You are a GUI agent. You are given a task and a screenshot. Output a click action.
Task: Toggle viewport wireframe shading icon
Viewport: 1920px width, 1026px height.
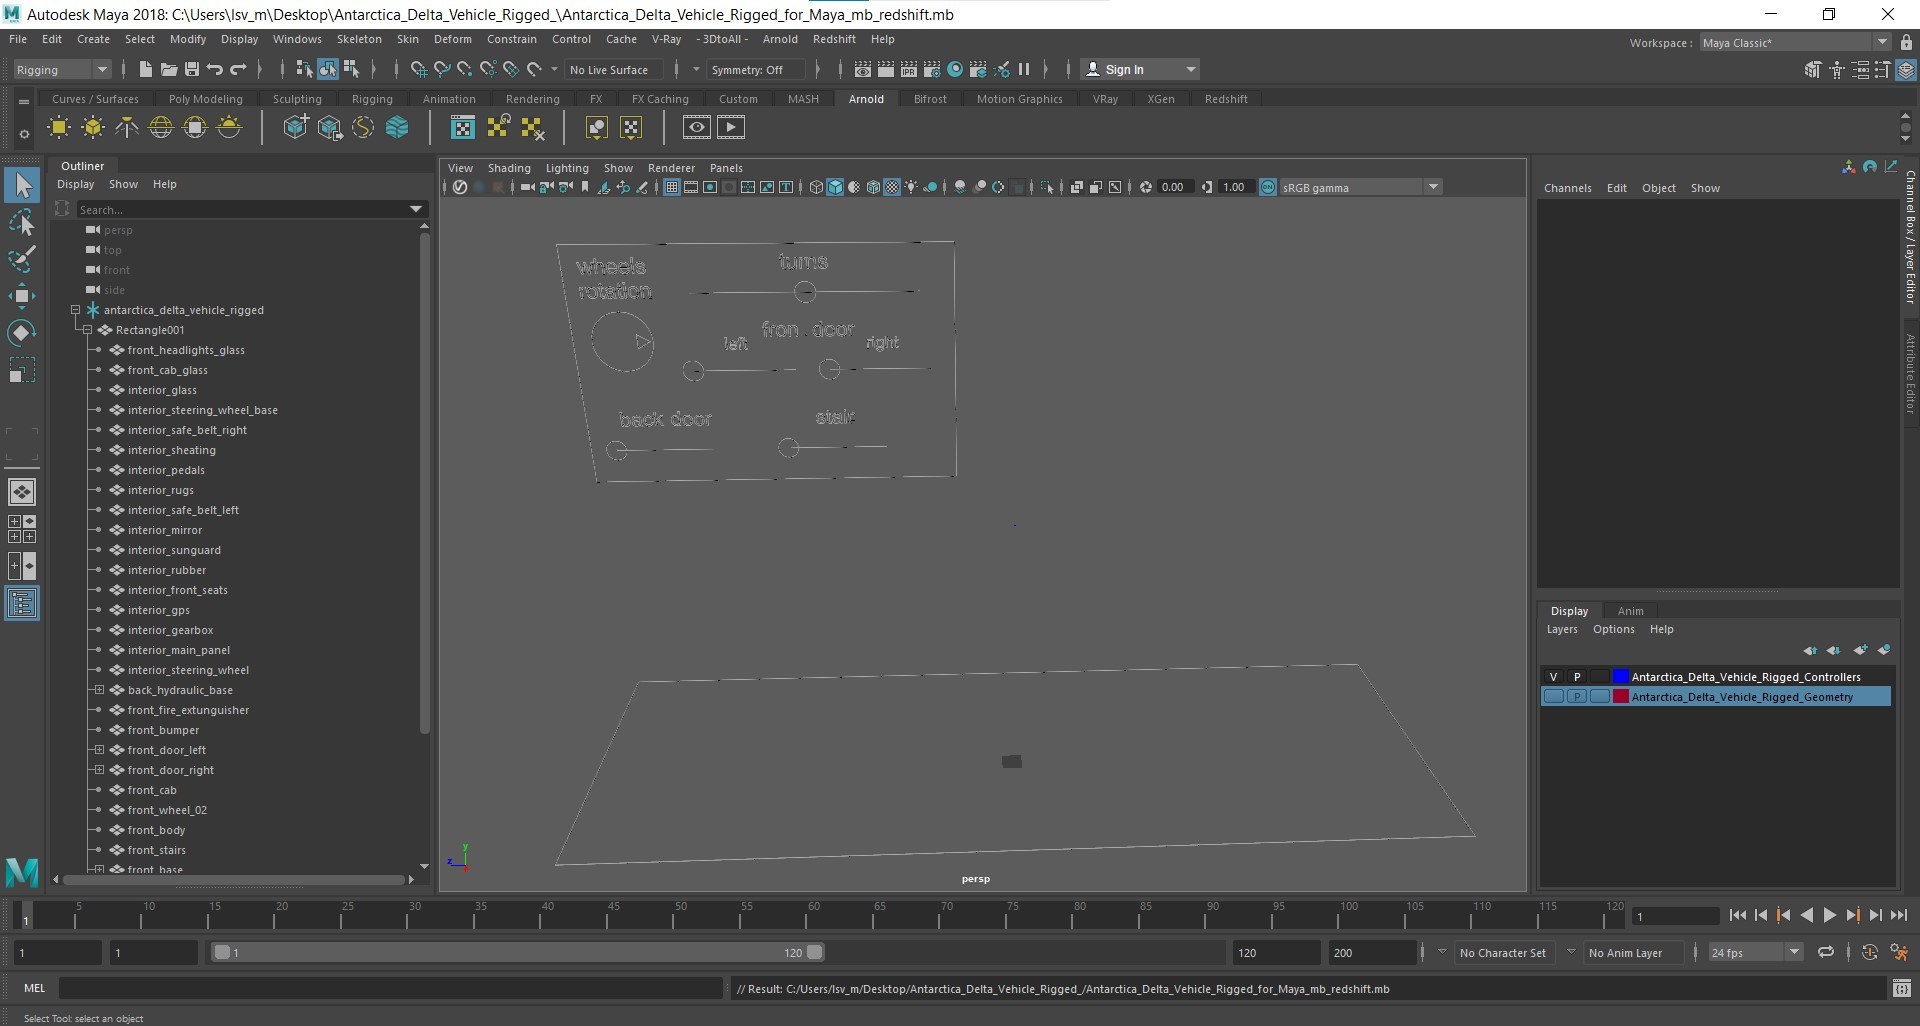(x=816, y=187)
